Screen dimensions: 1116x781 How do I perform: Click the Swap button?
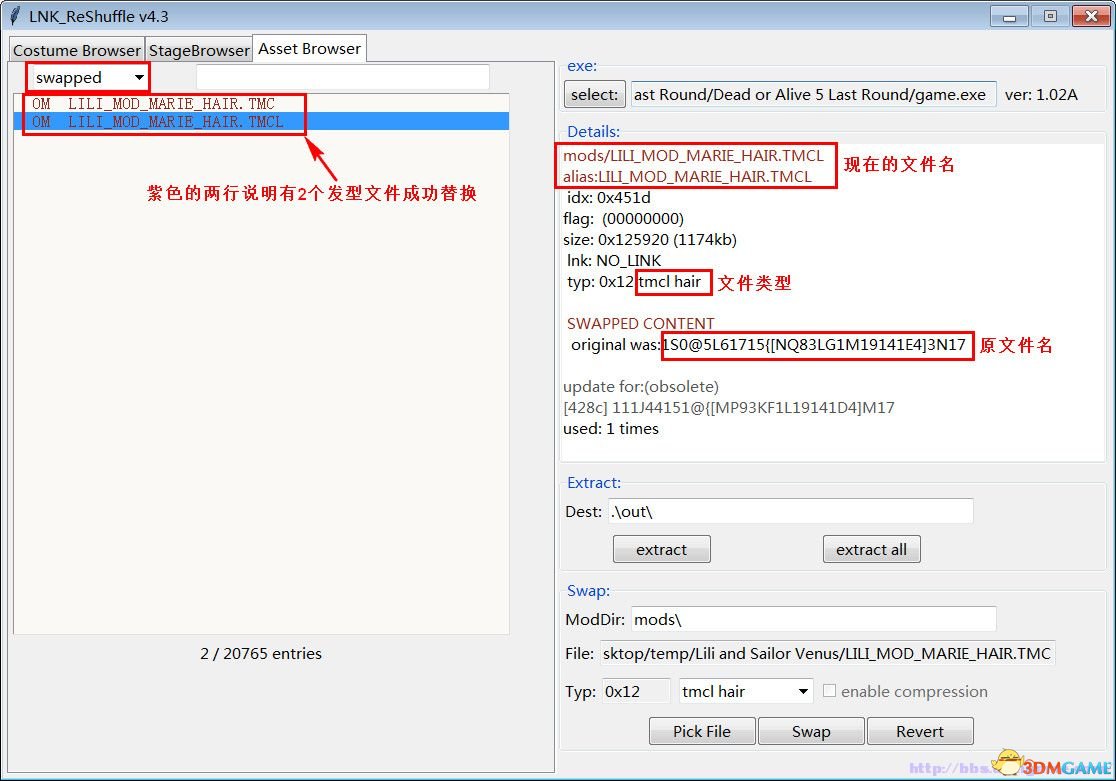(811, 731)
